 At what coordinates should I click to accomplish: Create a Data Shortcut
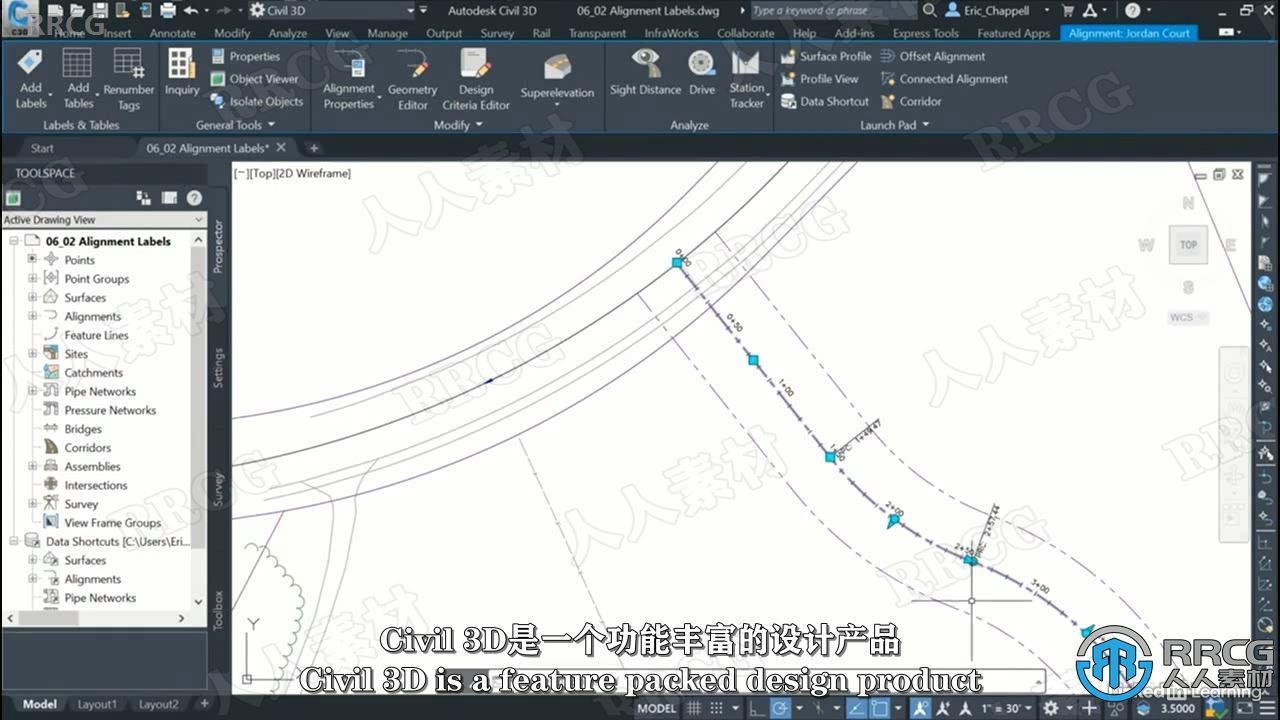pyautogui.click(x=825, y=101)
